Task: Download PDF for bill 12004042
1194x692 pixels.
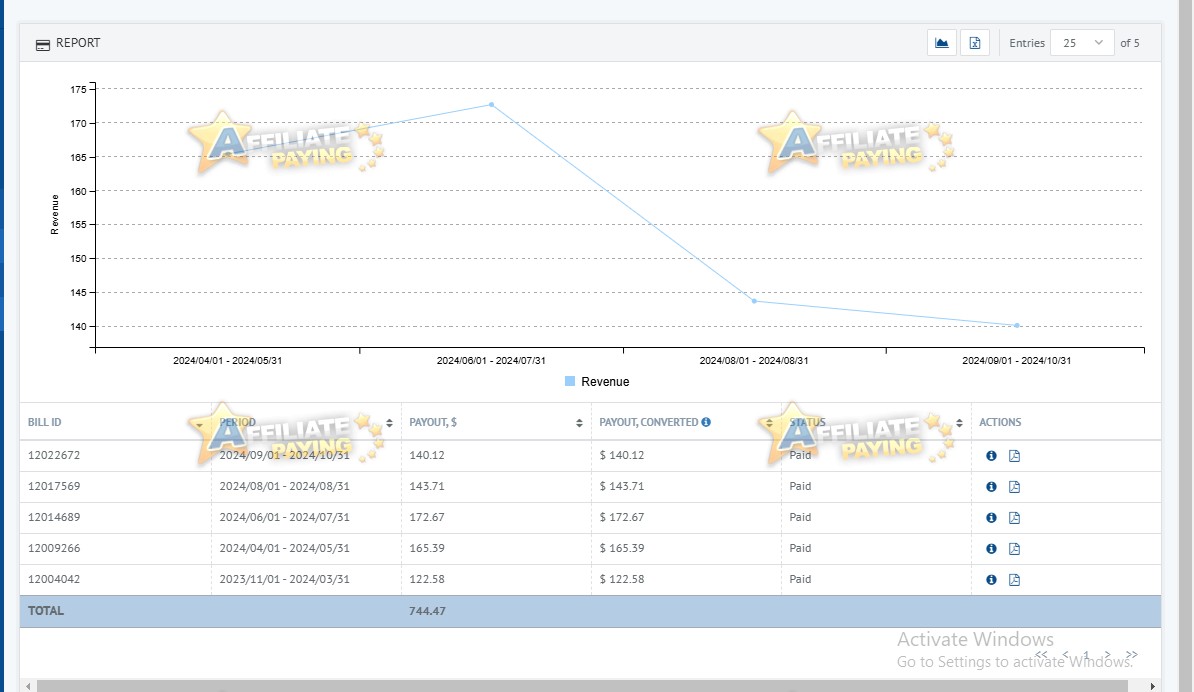Action: pyautogui.click(x=1014, y=580)
